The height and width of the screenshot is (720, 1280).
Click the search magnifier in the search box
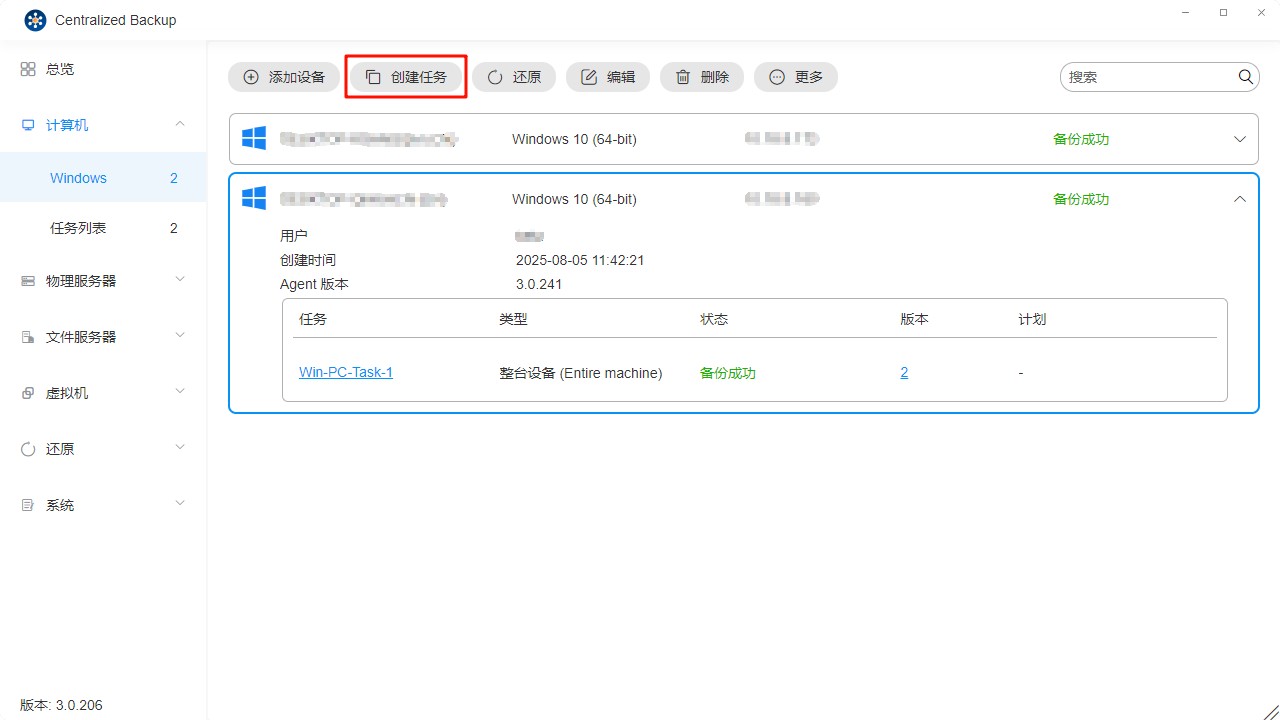click(1246, 76)
